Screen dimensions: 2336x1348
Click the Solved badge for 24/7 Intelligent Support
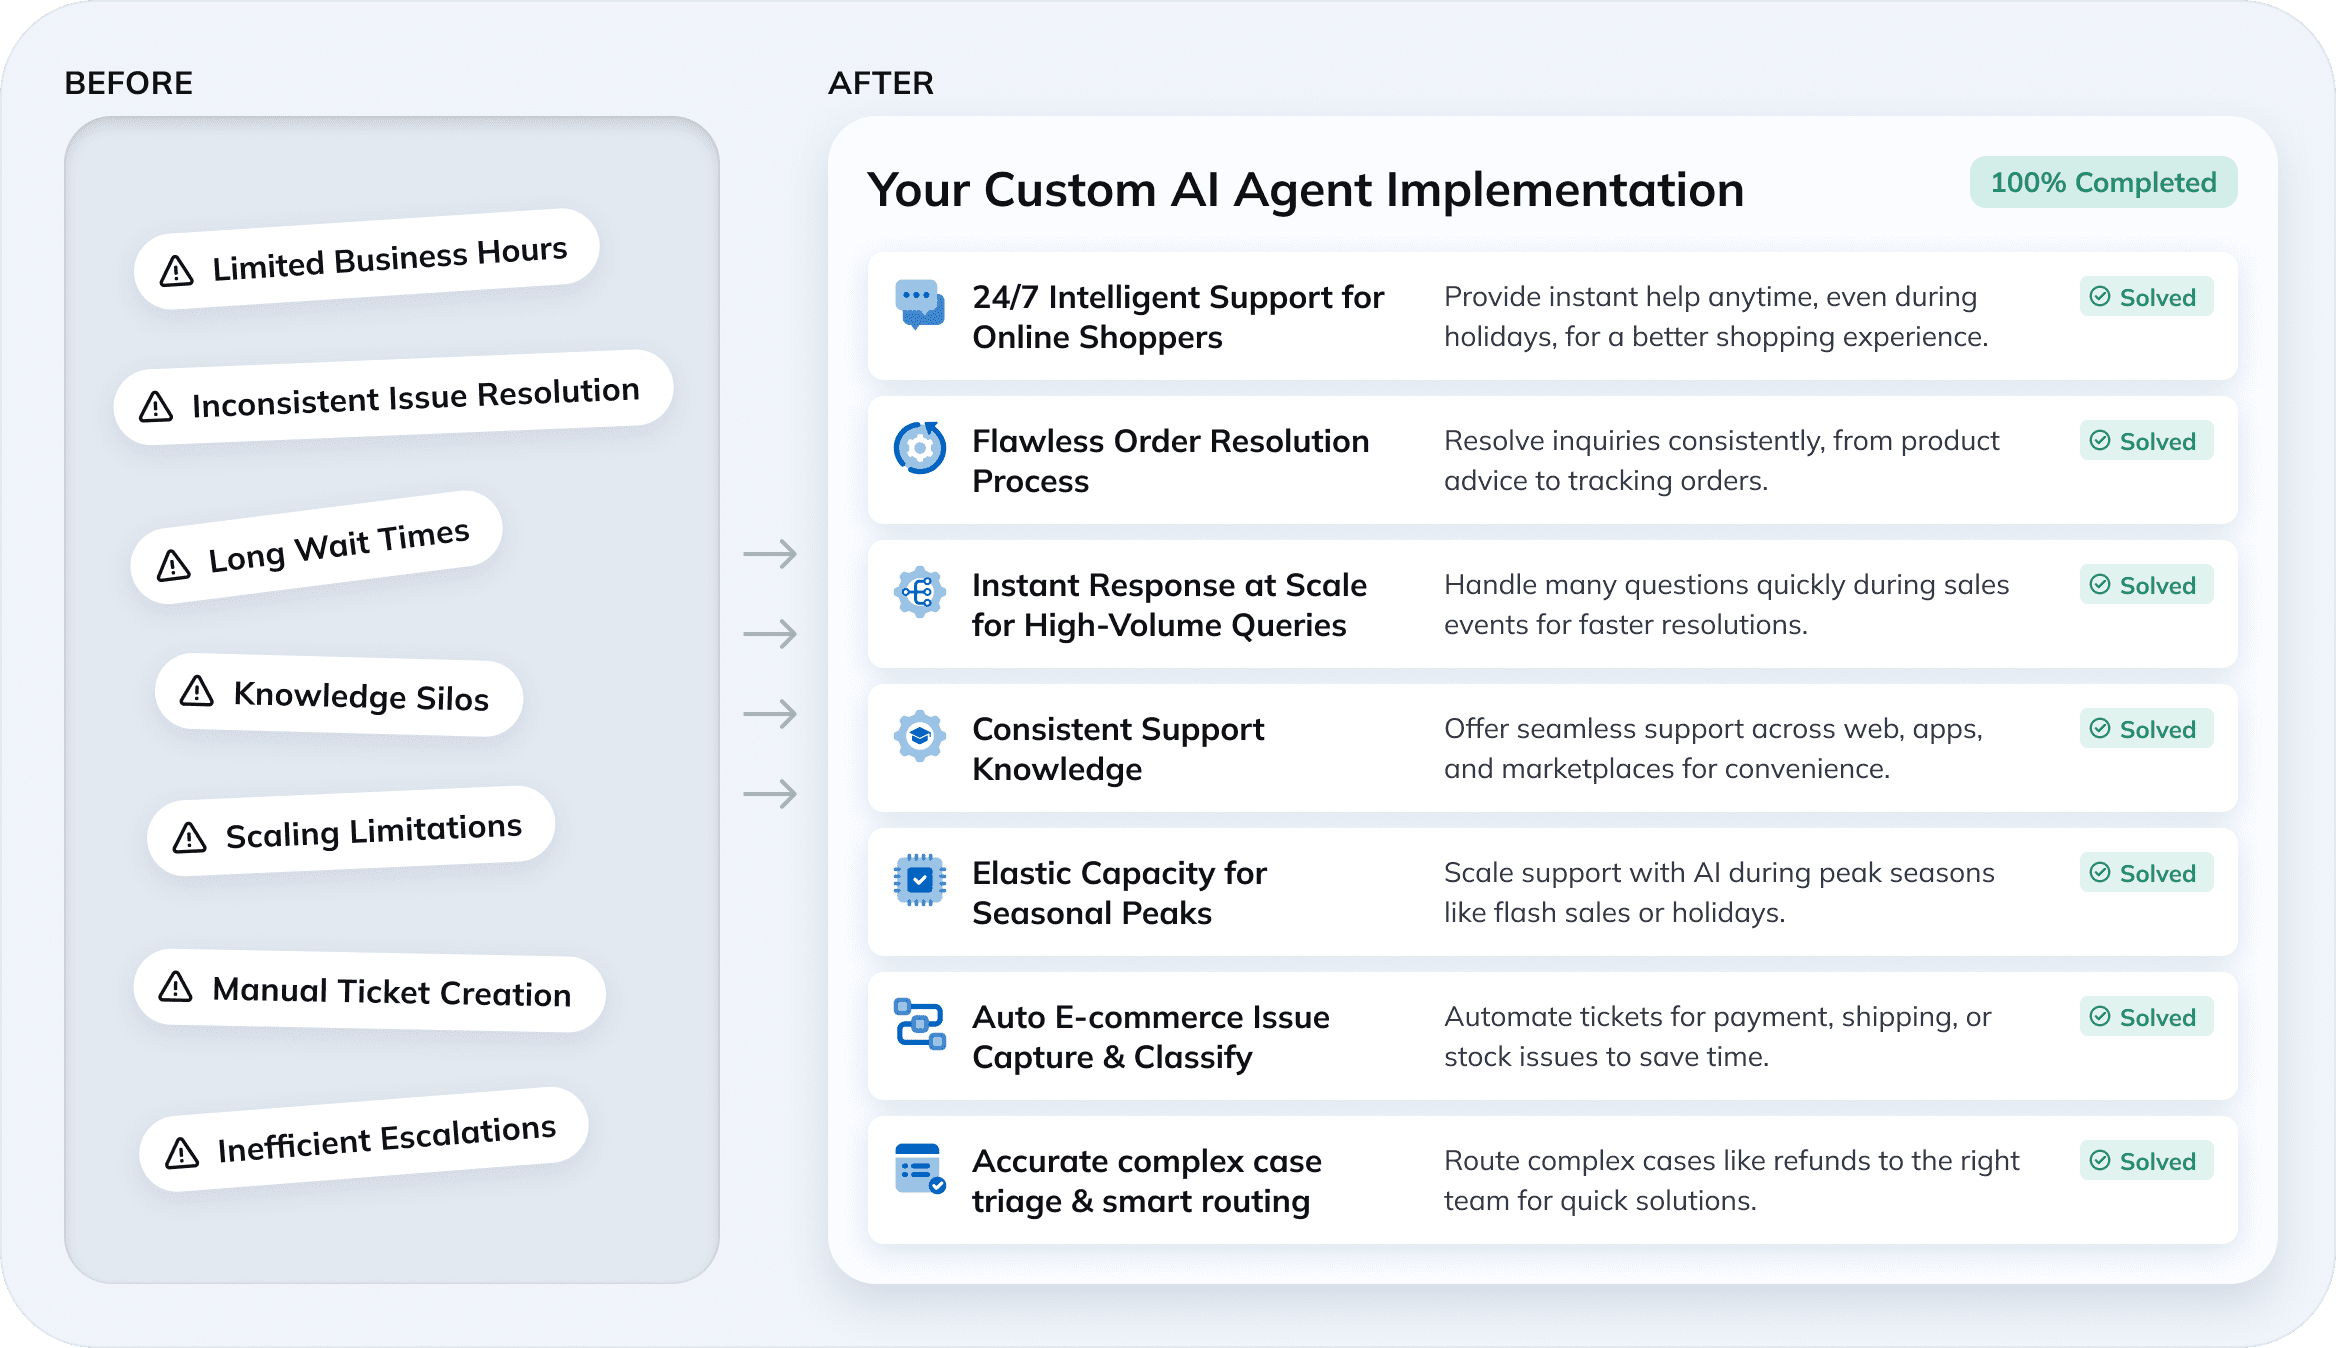click(x=2146, y=297)
